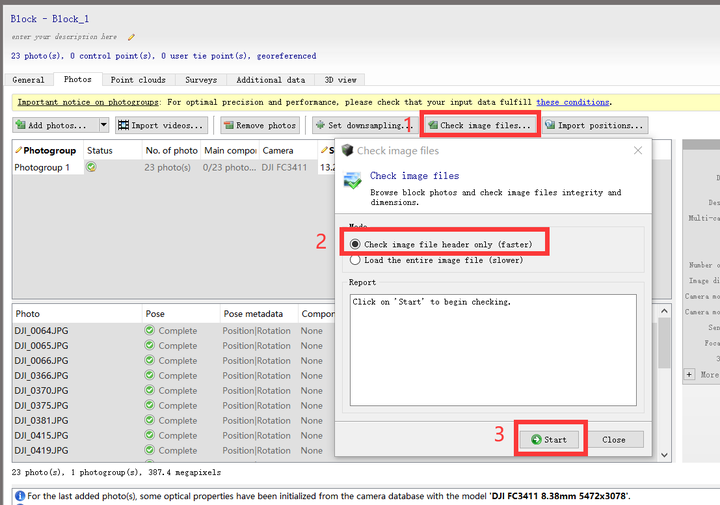This screenshot has width=720, height=505.
Task: Open the Add photos dropdown arrow
Action: pos(104,125)
